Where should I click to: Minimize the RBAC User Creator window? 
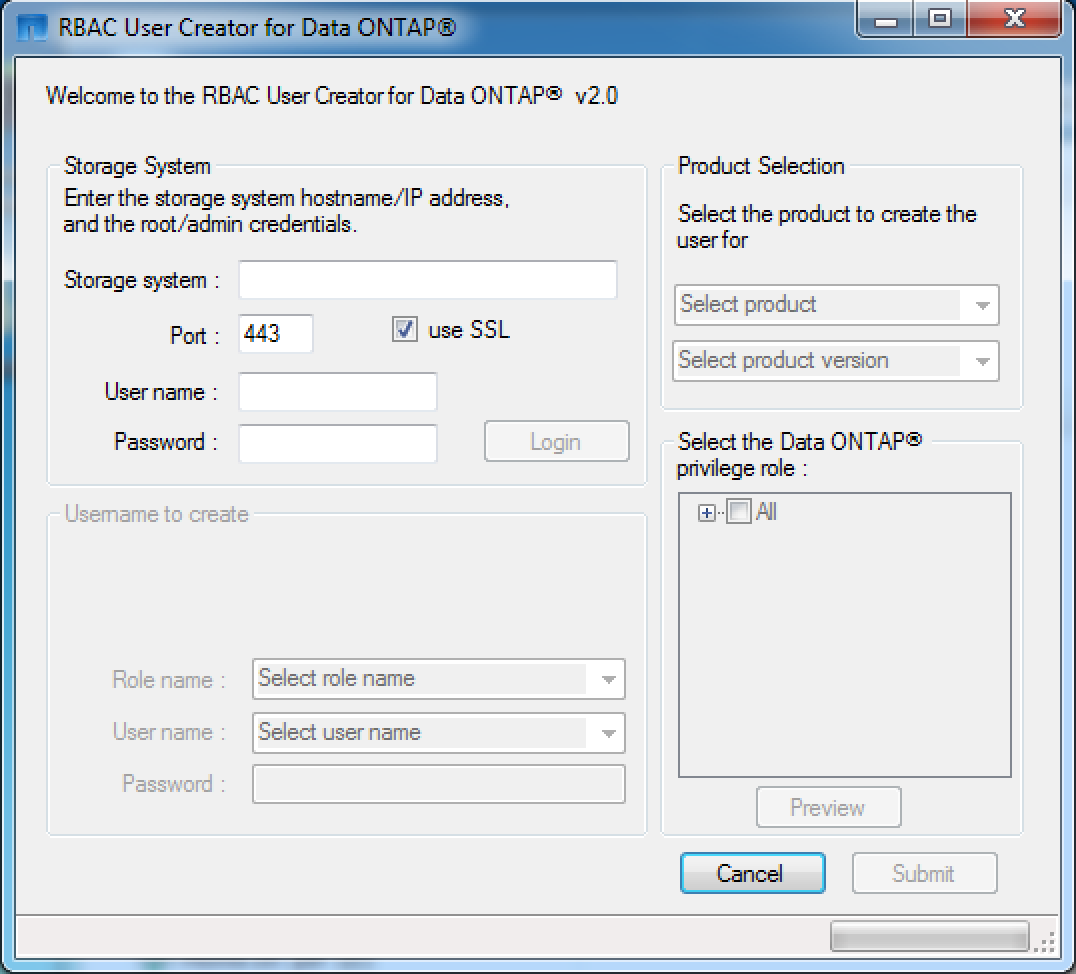click(885, 19)
